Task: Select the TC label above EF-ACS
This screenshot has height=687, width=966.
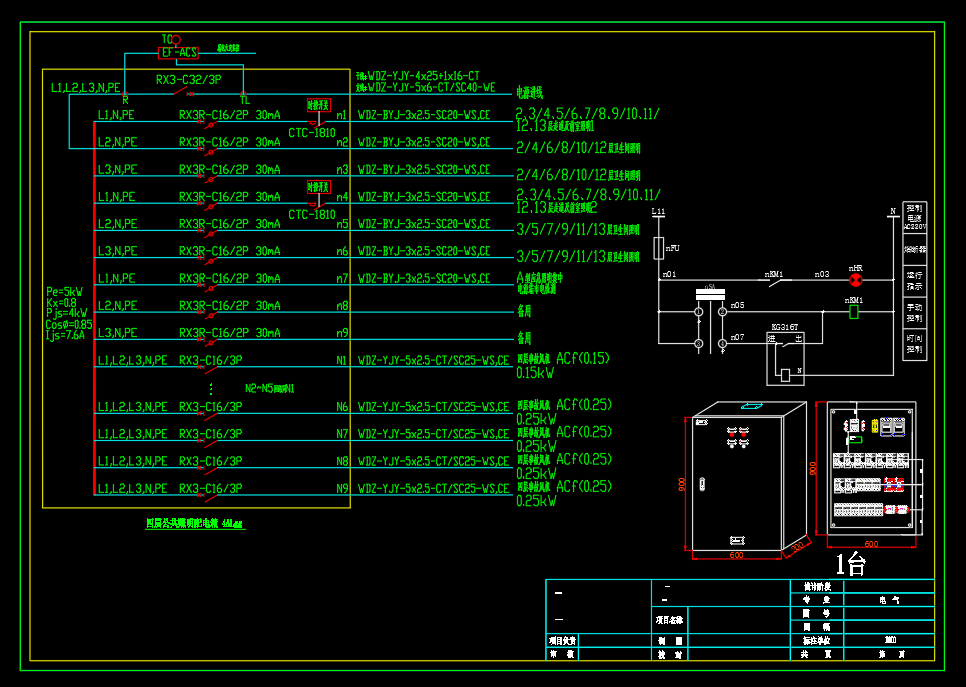Action: 166,39
